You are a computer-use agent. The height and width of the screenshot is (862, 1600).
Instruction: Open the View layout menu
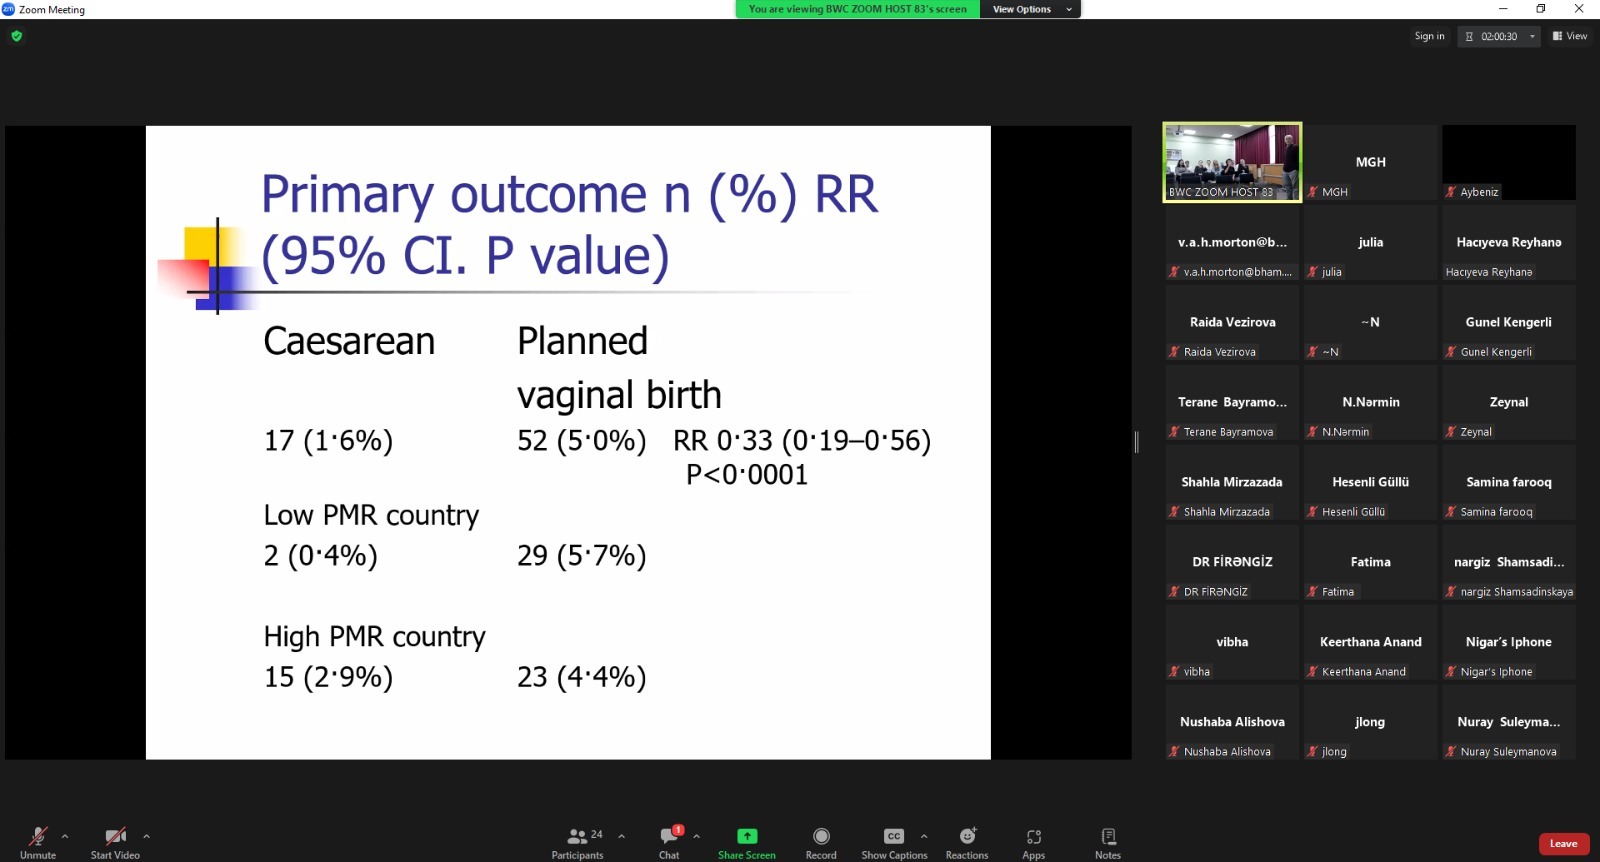(x=1569, y=36)
